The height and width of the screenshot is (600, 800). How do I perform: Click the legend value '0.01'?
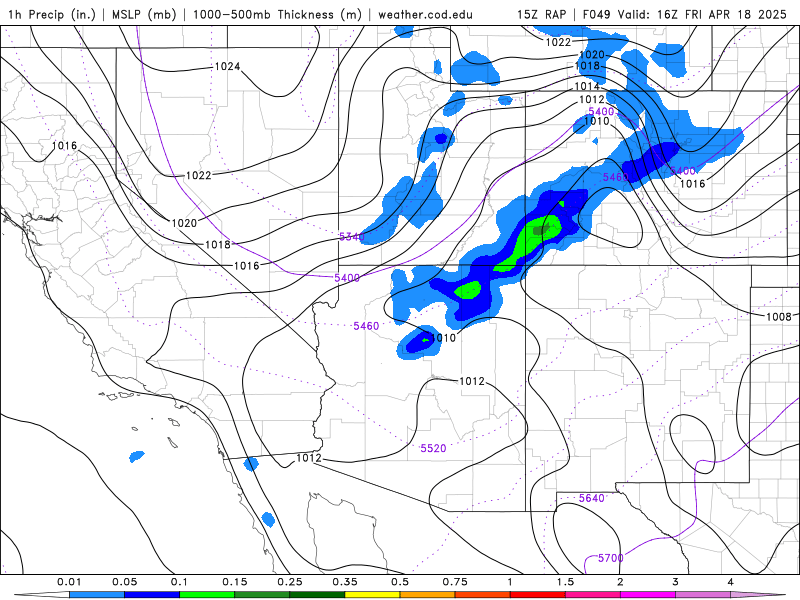[69, 582]
